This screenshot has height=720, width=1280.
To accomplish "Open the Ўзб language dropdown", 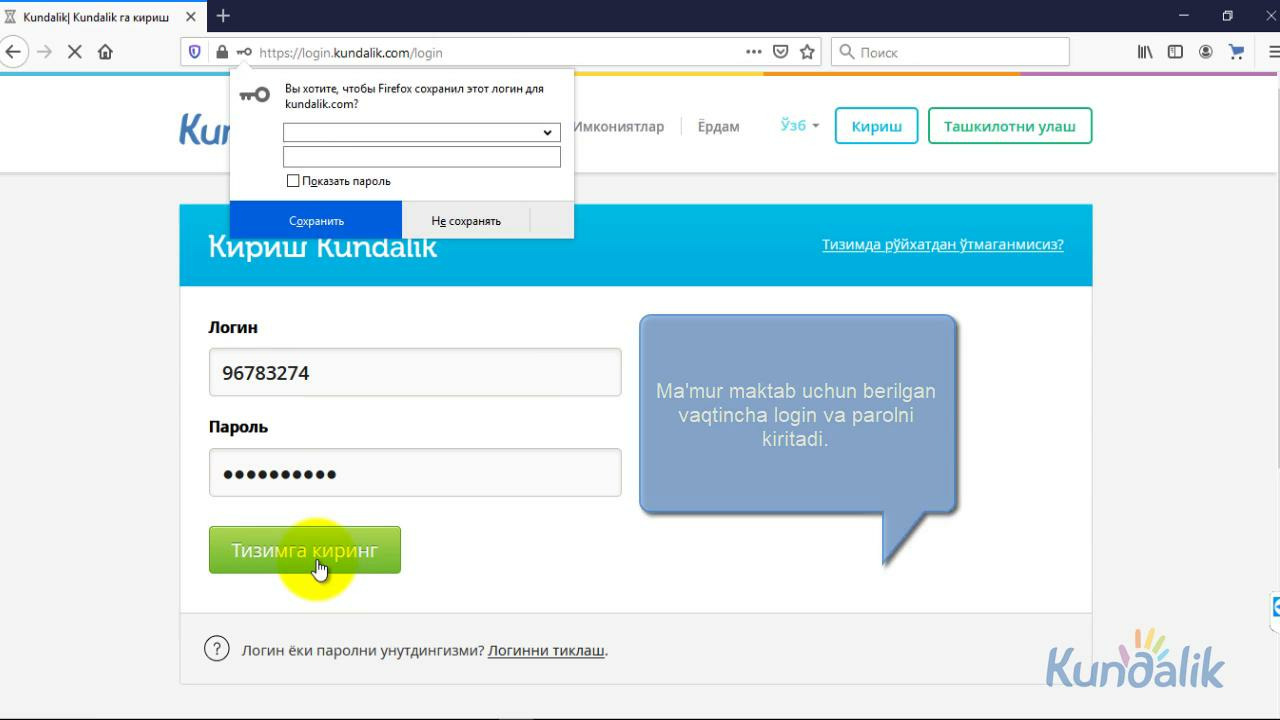I will tap(800, 125).
